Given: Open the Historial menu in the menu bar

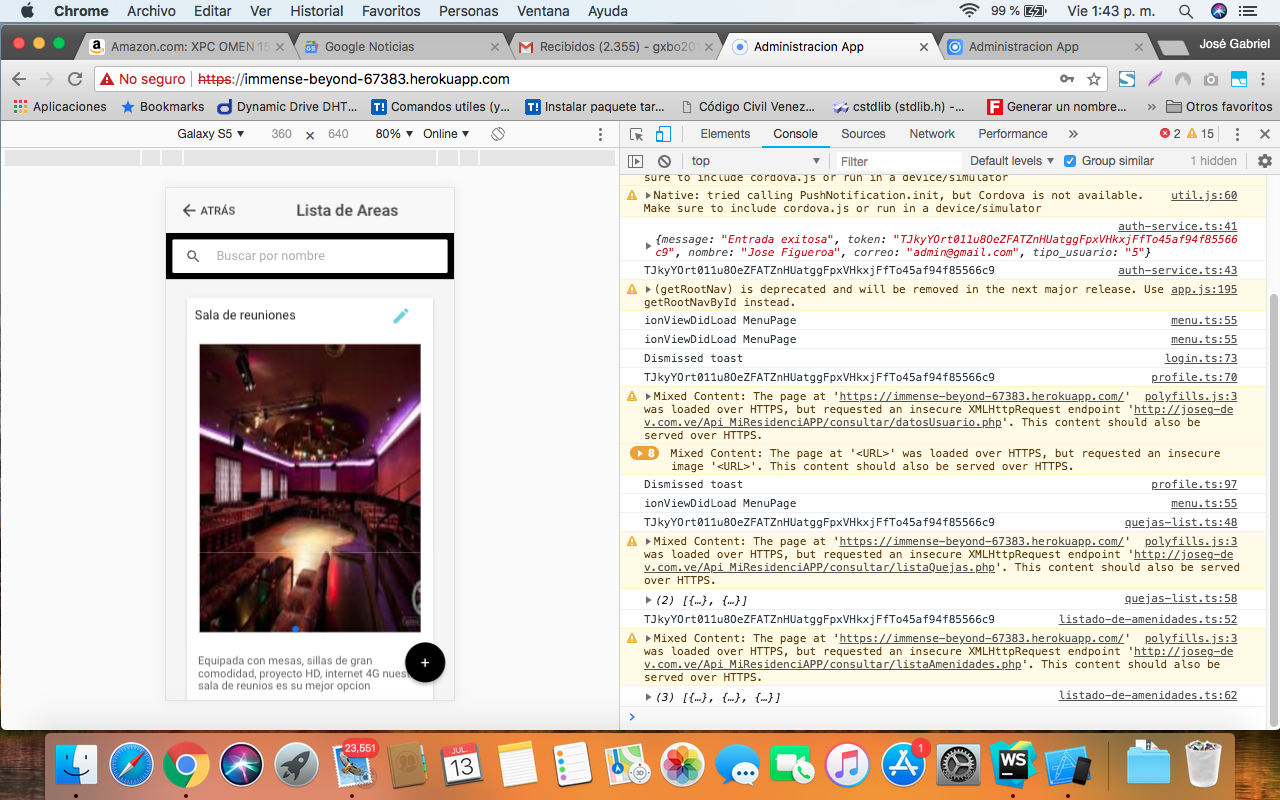Looking at the screenshot, I should (316, 11).
